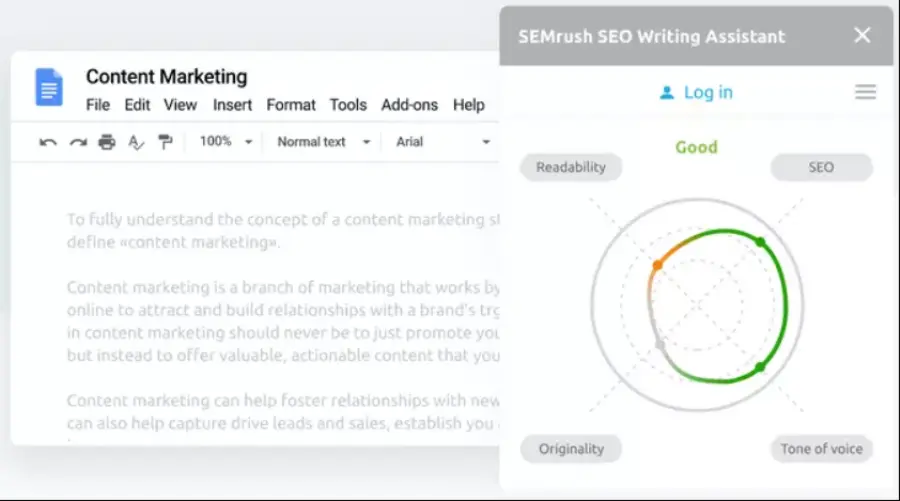Click the user profile icon beside Log in
This screenshot has width=900, height=501.
click(667, 92)
